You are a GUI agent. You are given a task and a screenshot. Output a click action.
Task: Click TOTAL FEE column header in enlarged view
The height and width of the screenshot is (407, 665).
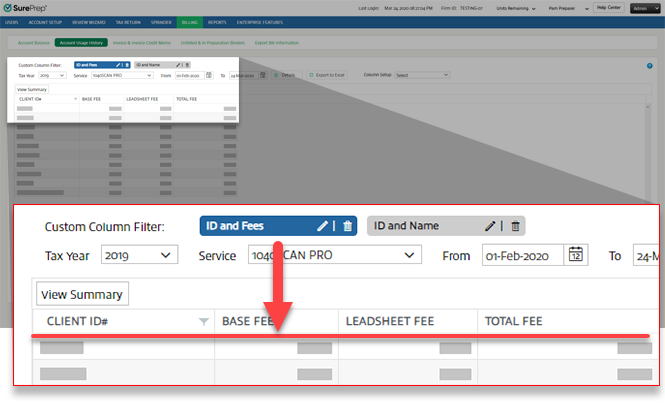[514, 321]
